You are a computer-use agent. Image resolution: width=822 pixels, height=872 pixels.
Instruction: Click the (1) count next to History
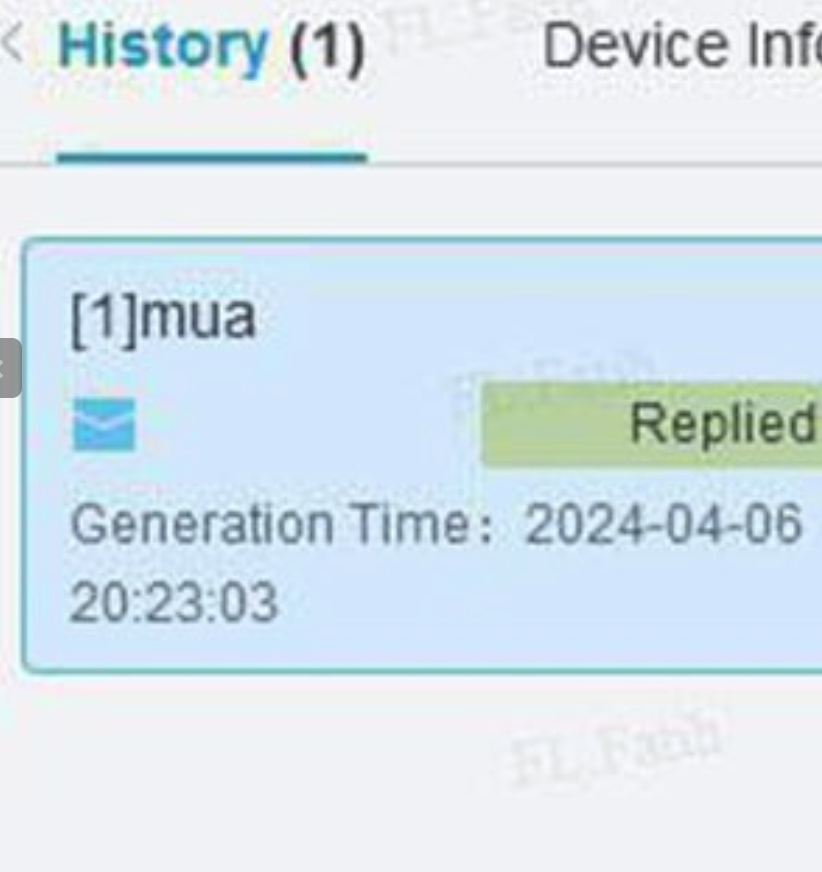(327, 47)
